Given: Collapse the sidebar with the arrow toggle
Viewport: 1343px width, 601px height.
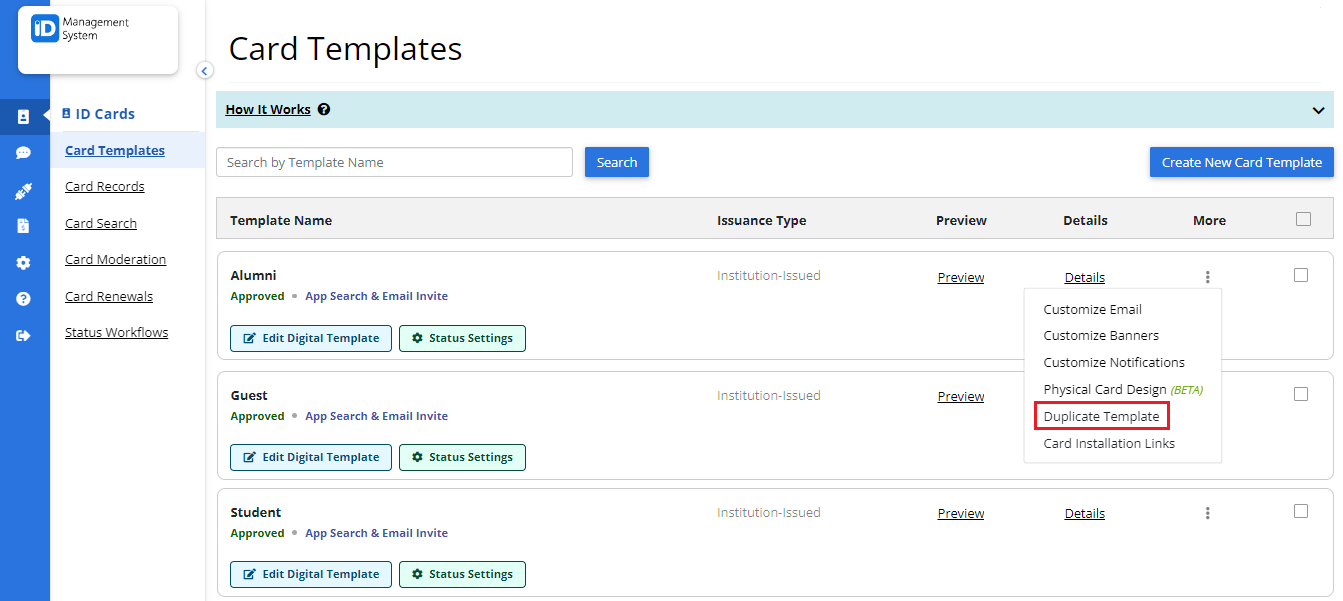Looking at the screenshot, I should click(204, 70).
